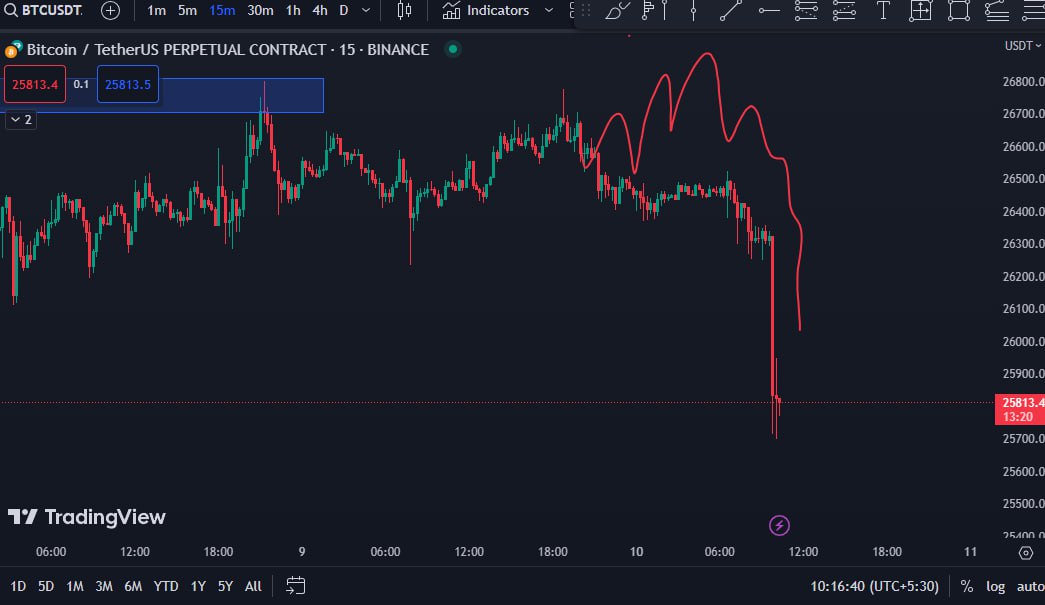Image resolution: width=1045 pixels, height=605 pixels.
Task: Toggle the auto scale option
Action: click(1030, 586)
